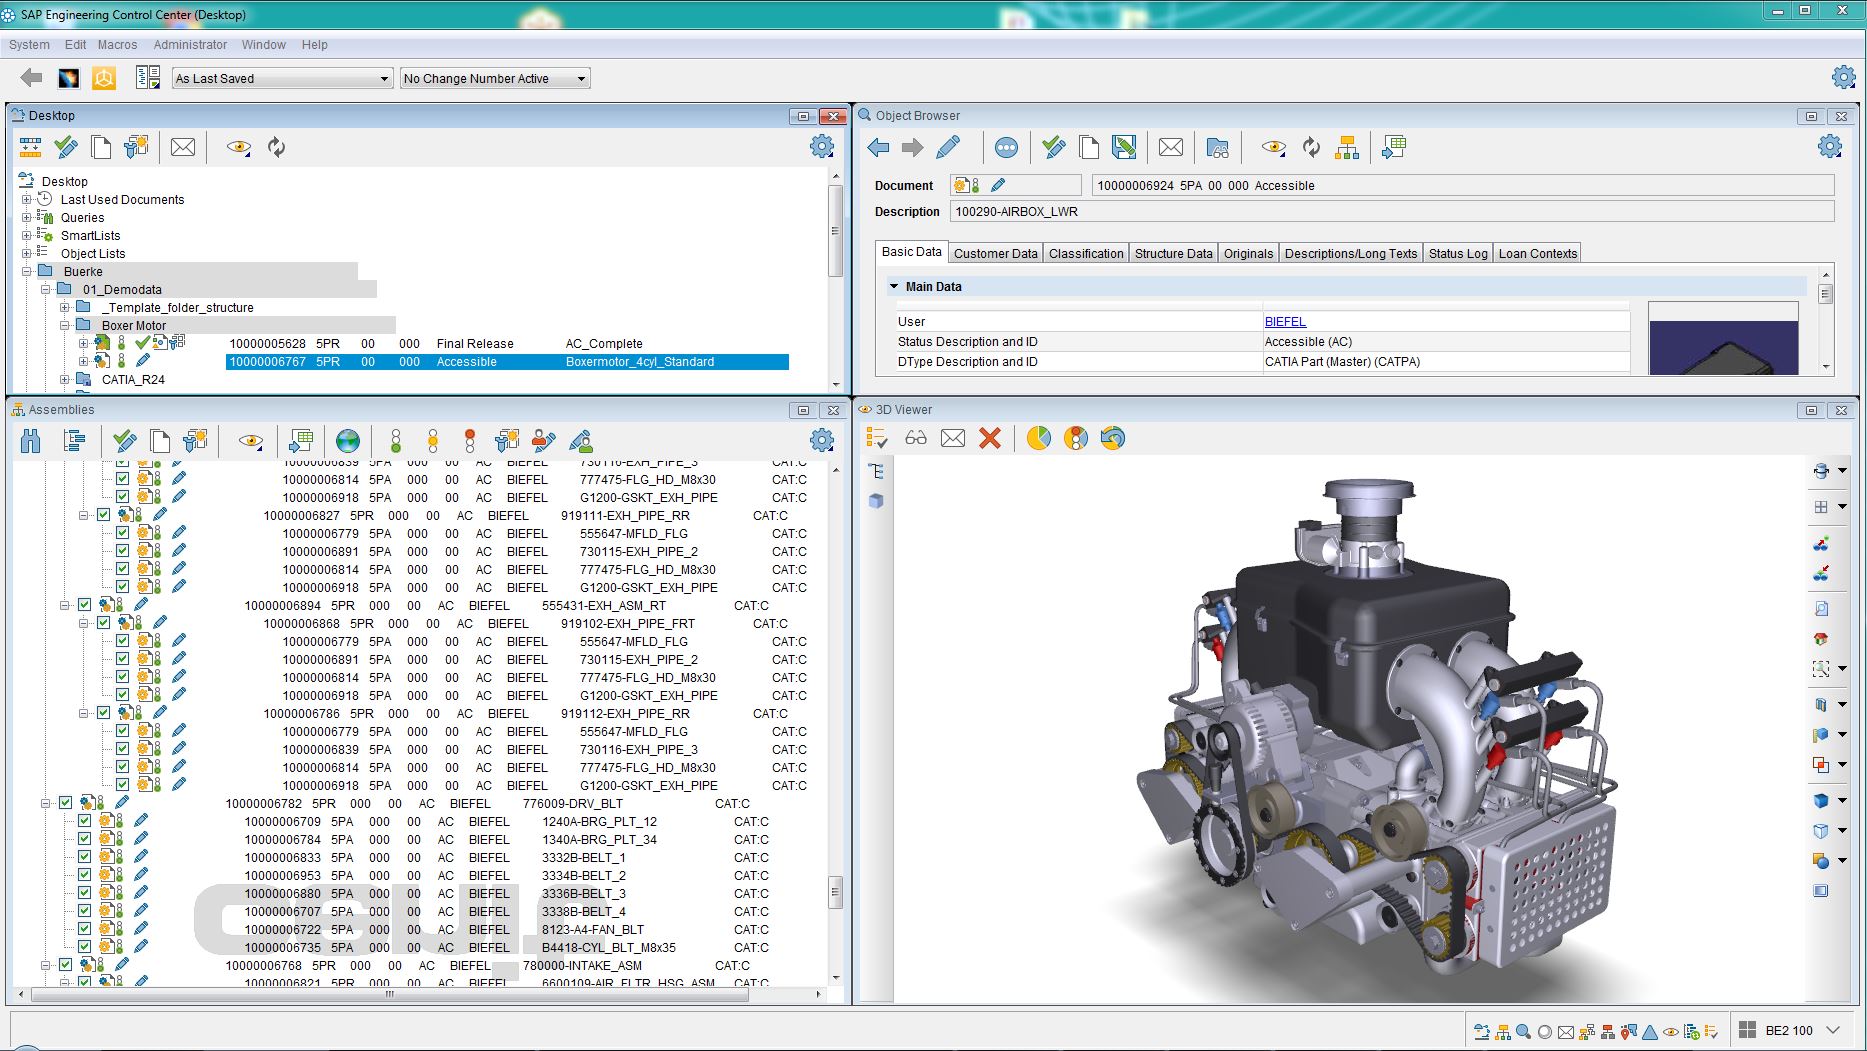Collapse the 776009-DRV_BLT assembly node

pyautogui.click(x=46, y=803)
